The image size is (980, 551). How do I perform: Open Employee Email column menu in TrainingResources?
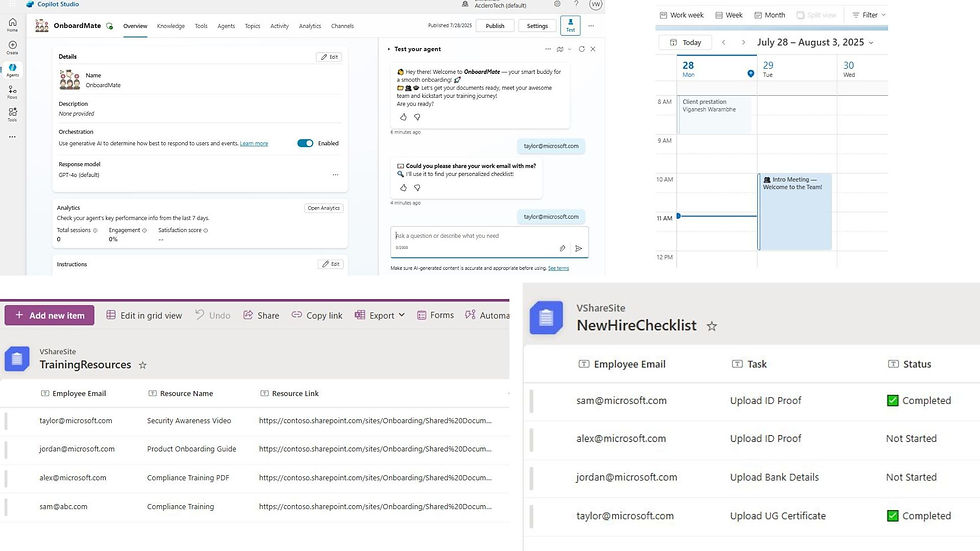pos(73,394)
